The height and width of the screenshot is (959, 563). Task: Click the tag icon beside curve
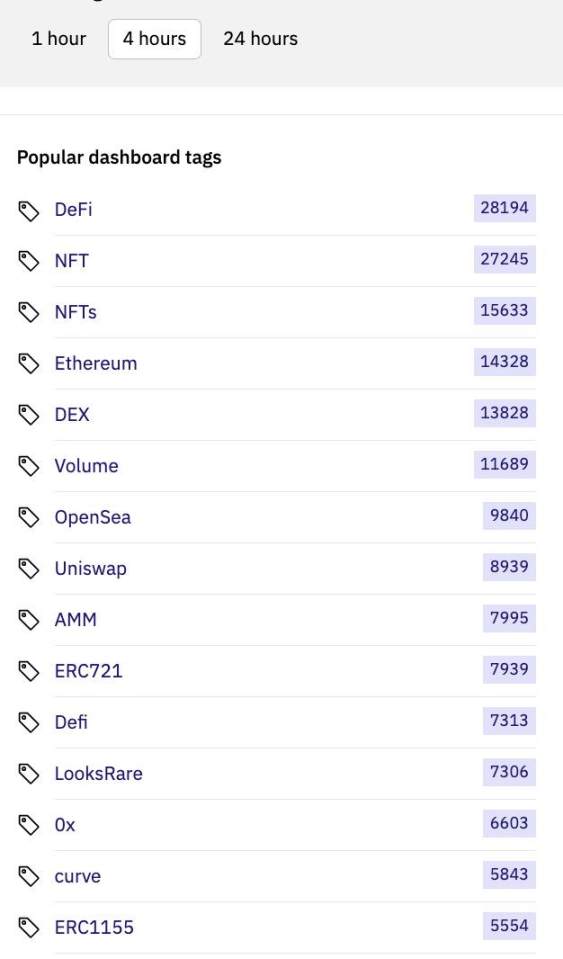(x=29, y=877)
